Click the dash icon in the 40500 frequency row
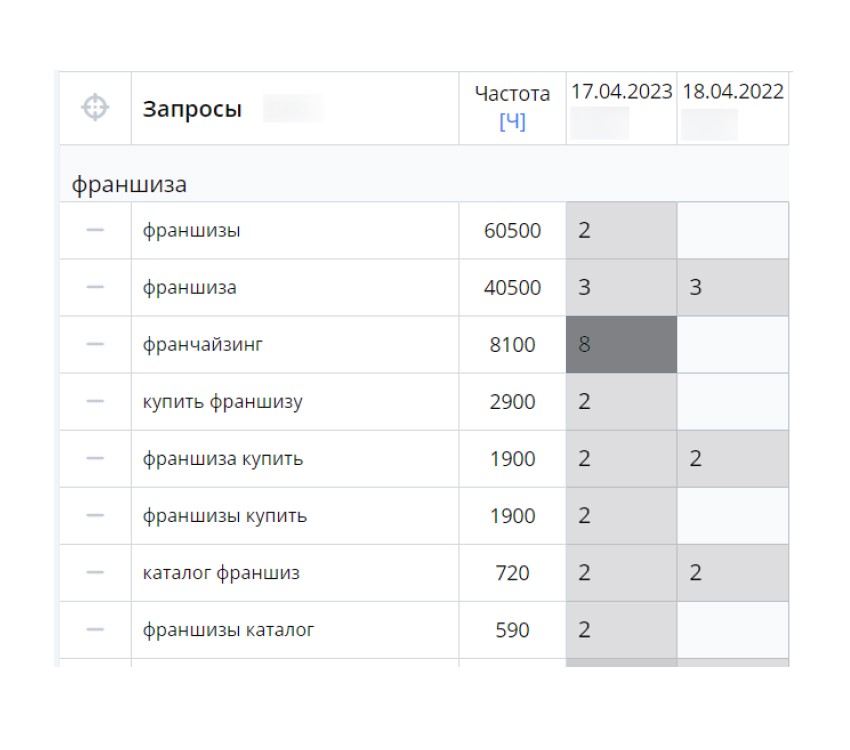Screen dimensions: 850x750 coord(95,288)
